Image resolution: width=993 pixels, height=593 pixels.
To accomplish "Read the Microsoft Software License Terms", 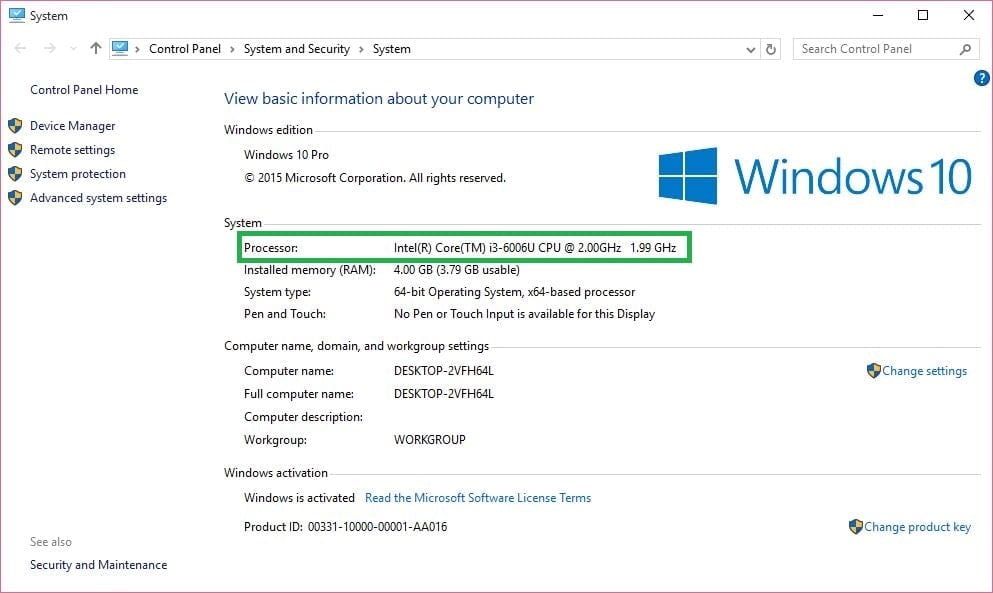I will pos(478,498).
